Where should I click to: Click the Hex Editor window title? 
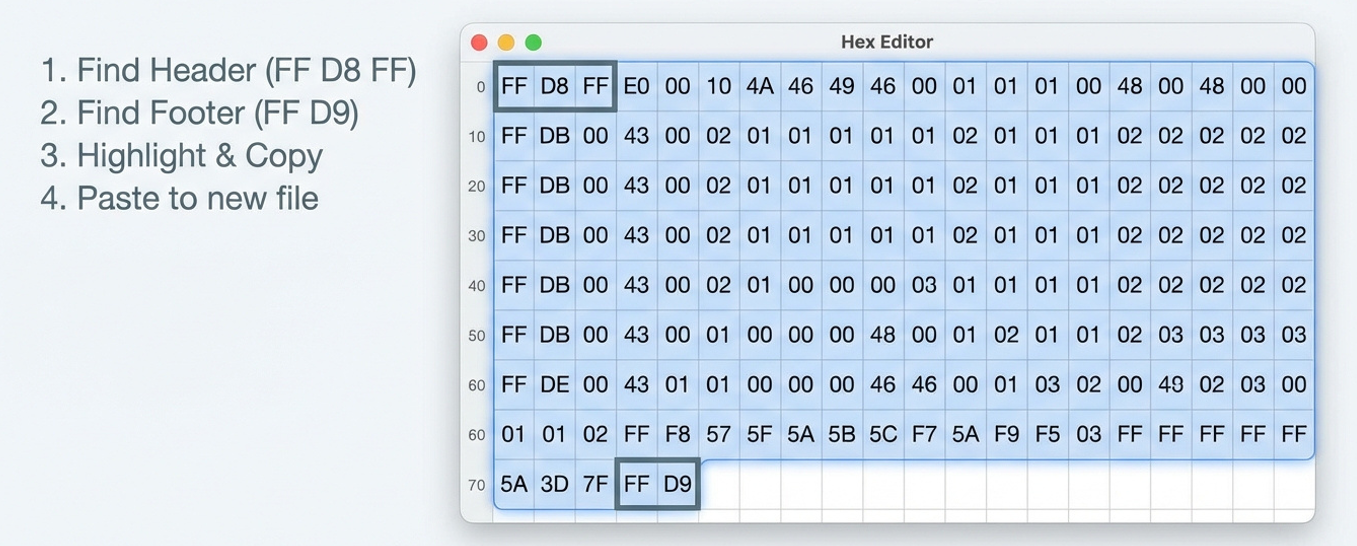[x=886, y=42]
